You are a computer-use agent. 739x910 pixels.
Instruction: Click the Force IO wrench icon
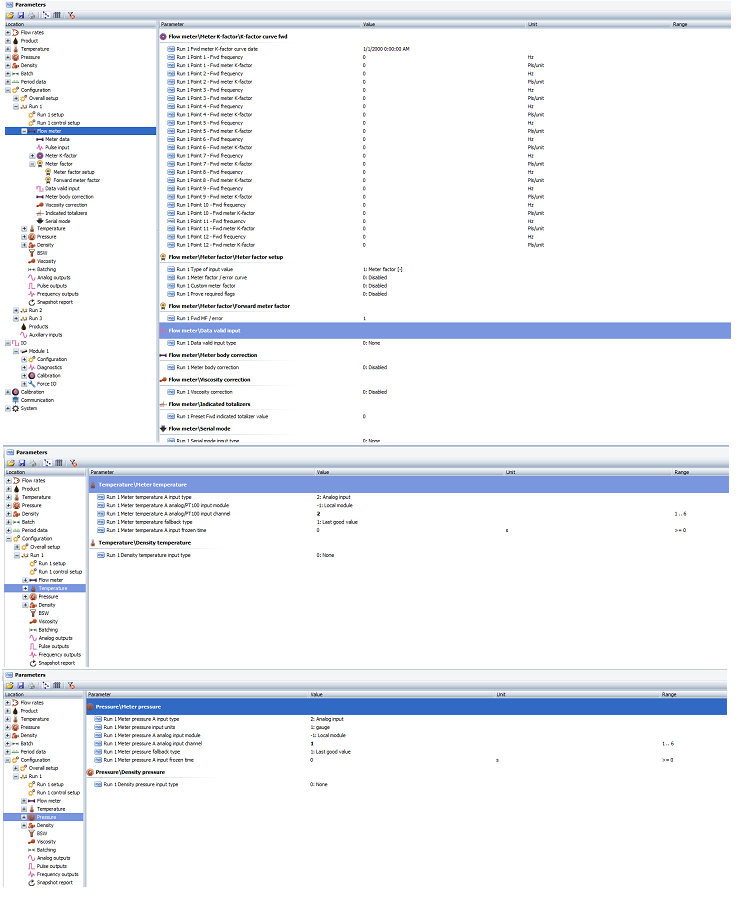coord(32,384)
